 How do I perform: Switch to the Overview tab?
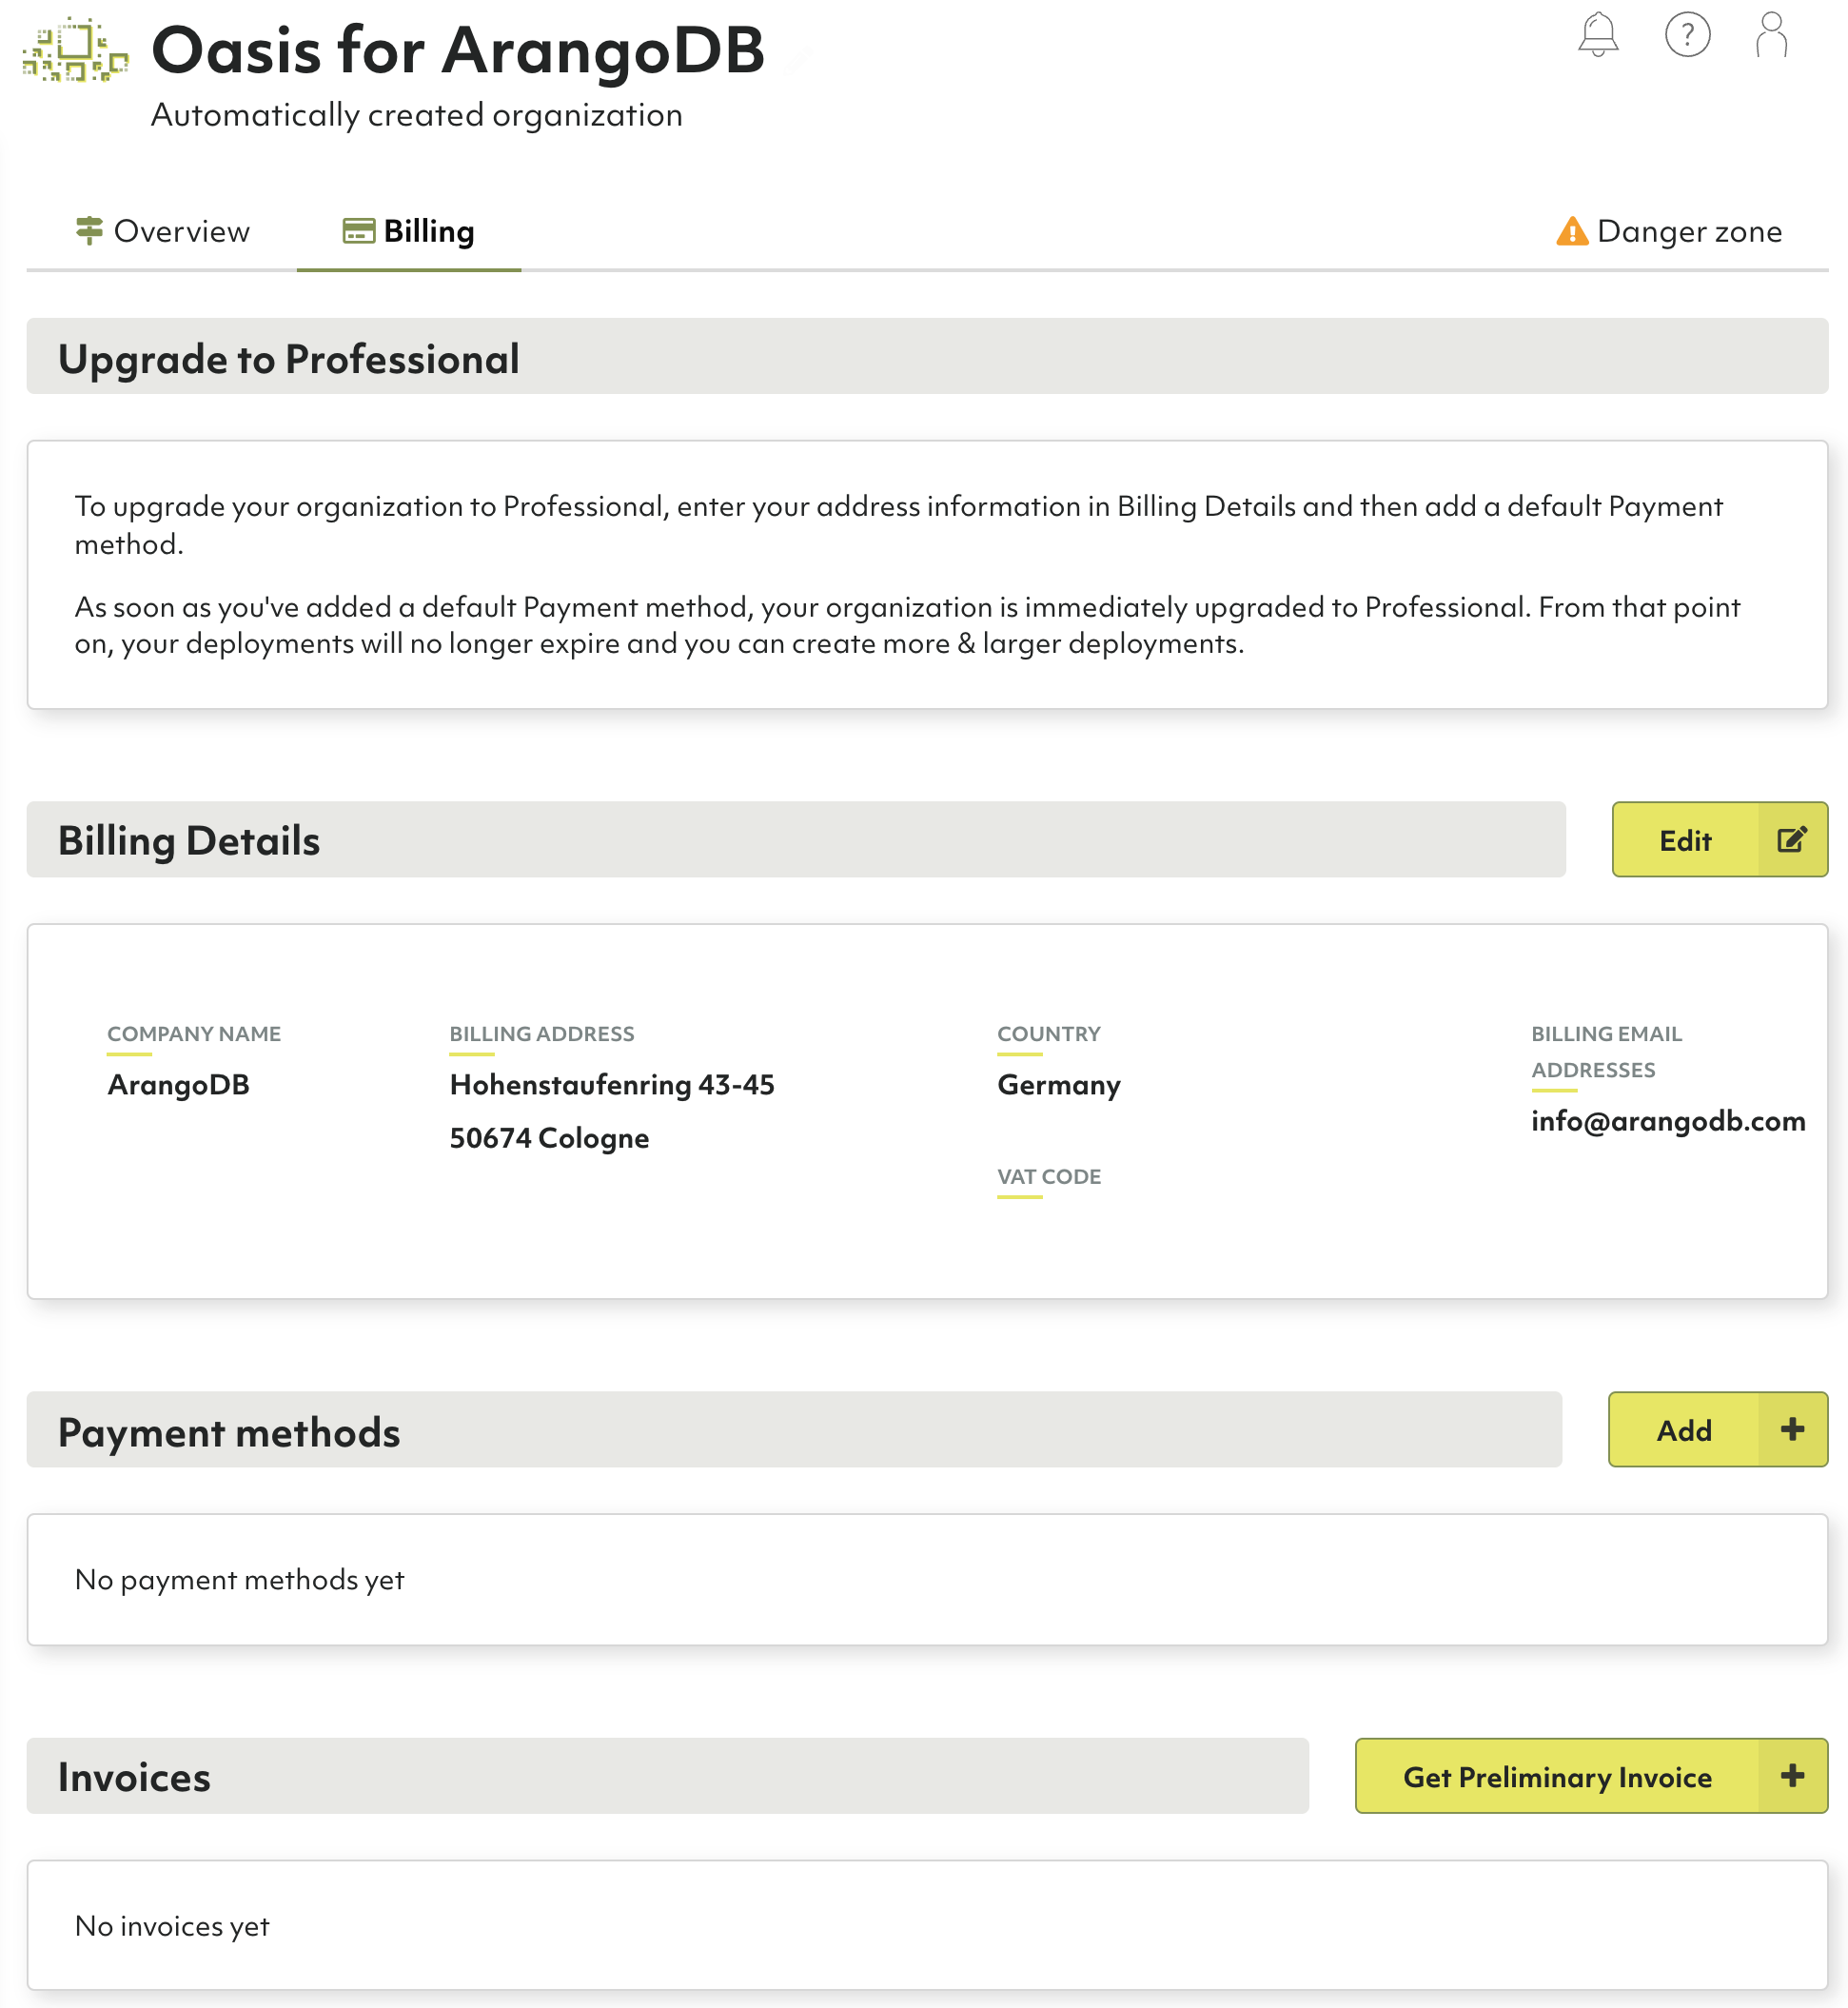[181, 231]
